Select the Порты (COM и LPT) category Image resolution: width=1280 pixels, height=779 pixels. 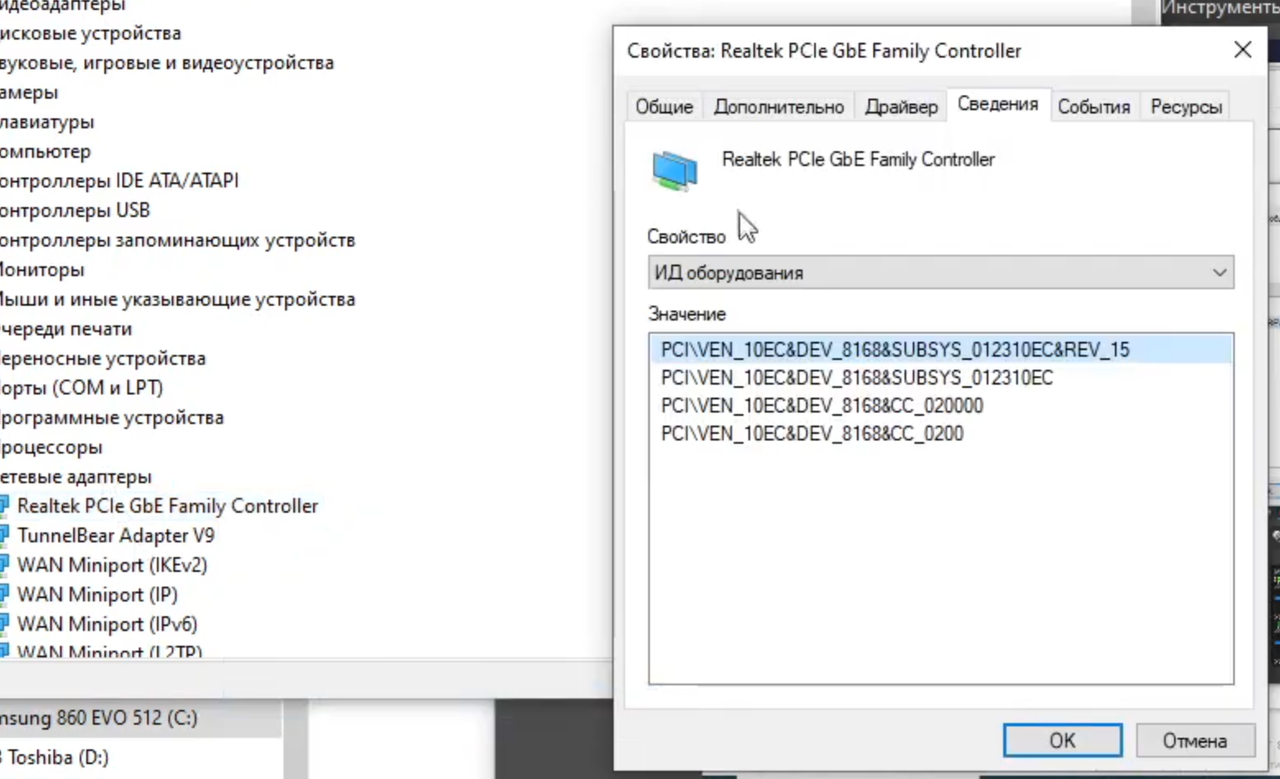tap(81, 388)
